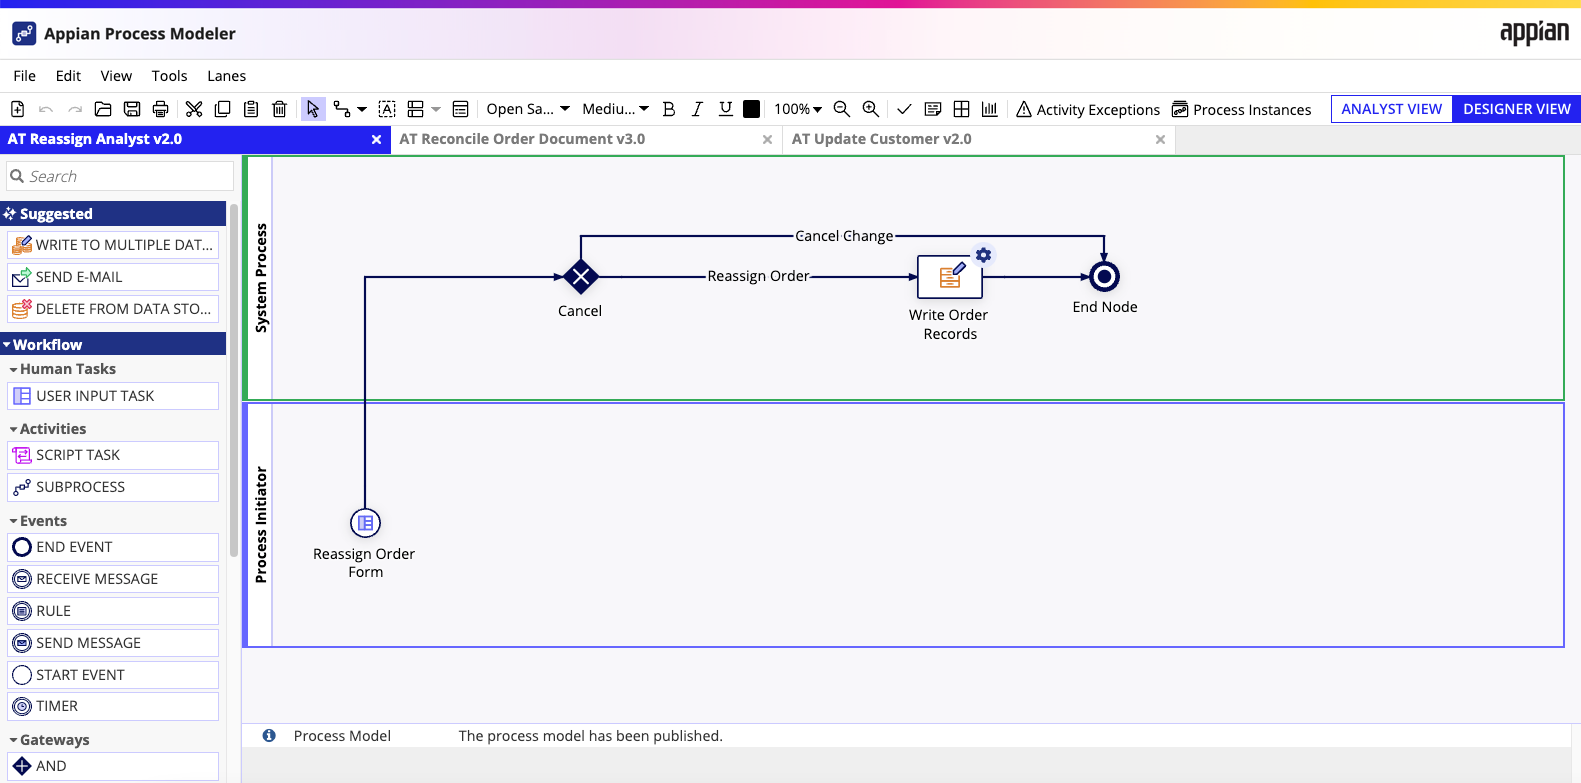The width and height of the screenshot is (1581, 783).
Task: Copy the selected node
Action: (x=222, y=109)
